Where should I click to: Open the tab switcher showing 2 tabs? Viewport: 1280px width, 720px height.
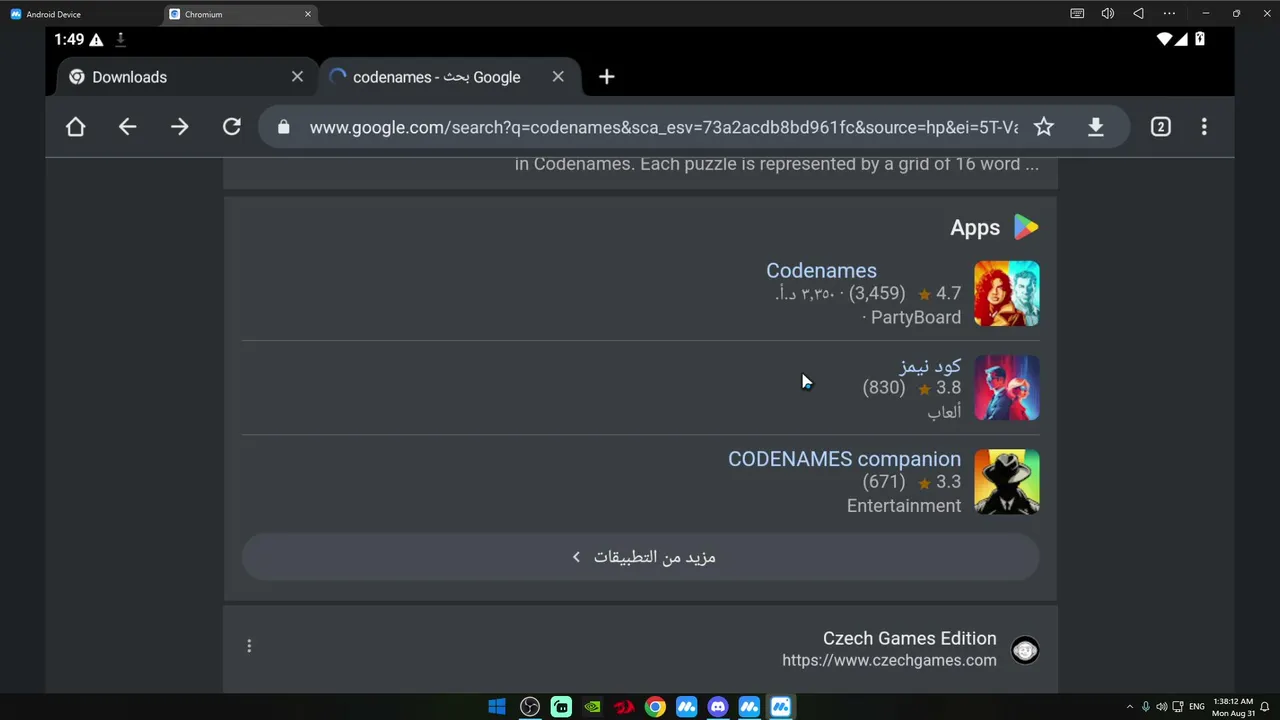tap(1160, 127)
